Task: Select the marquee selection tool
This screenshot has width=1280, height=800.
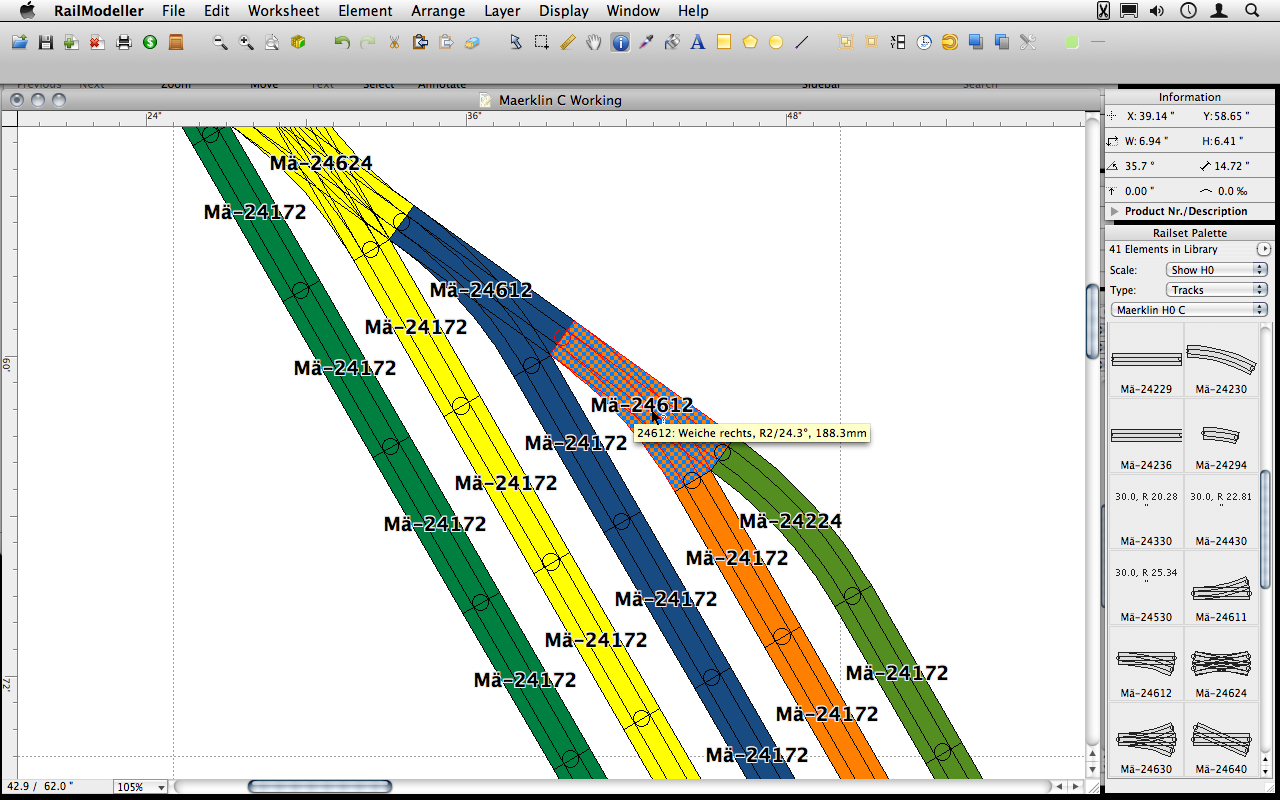Action: click(x=542, y=42)
